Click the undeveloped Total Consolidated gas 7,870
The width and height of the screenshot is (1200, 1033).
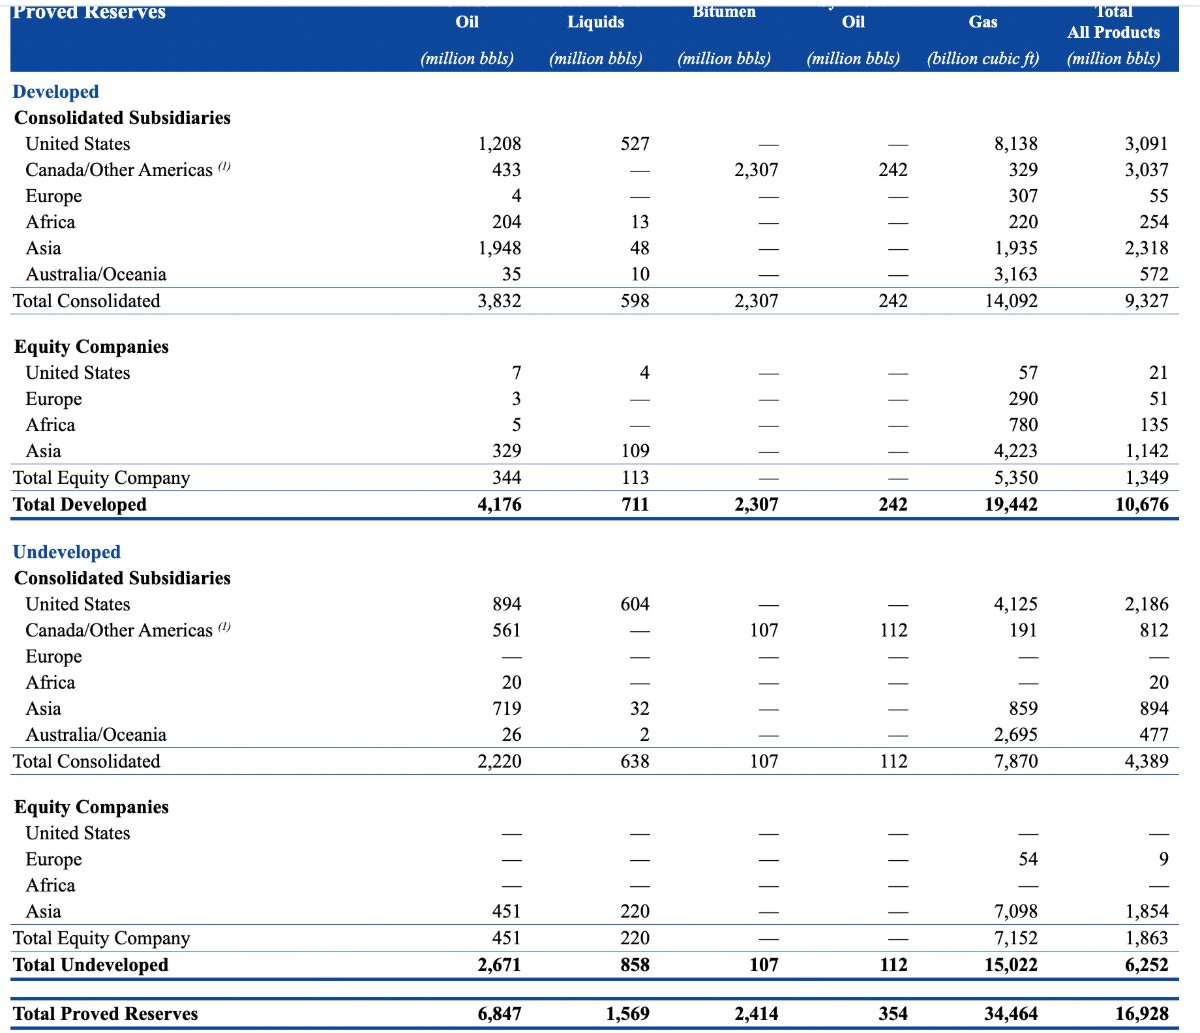(x=1016, y=761)
